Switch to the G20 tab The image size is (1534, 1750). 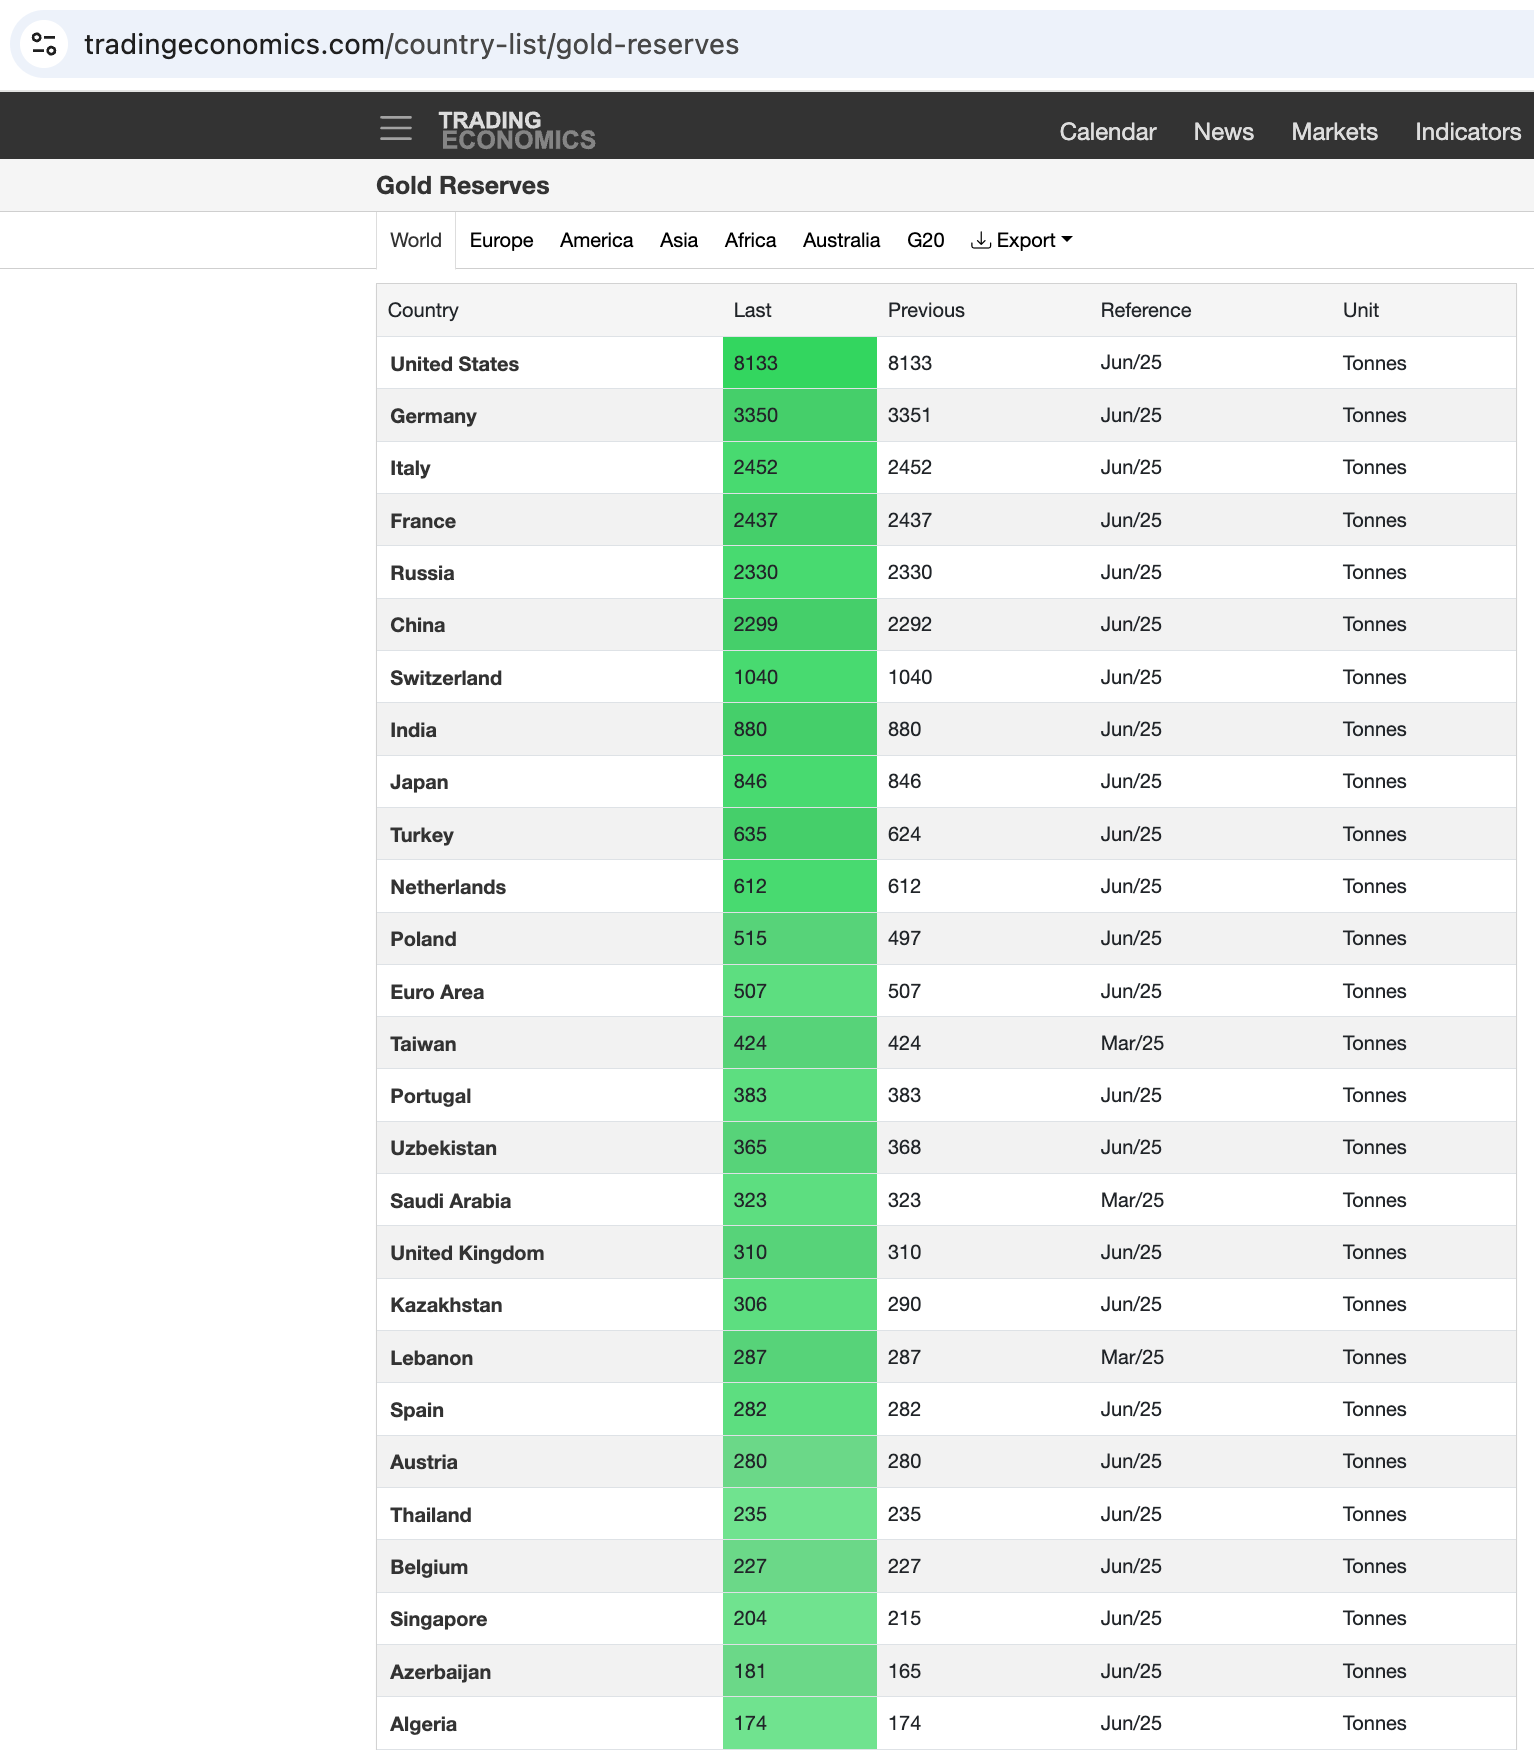coord(925,240)
